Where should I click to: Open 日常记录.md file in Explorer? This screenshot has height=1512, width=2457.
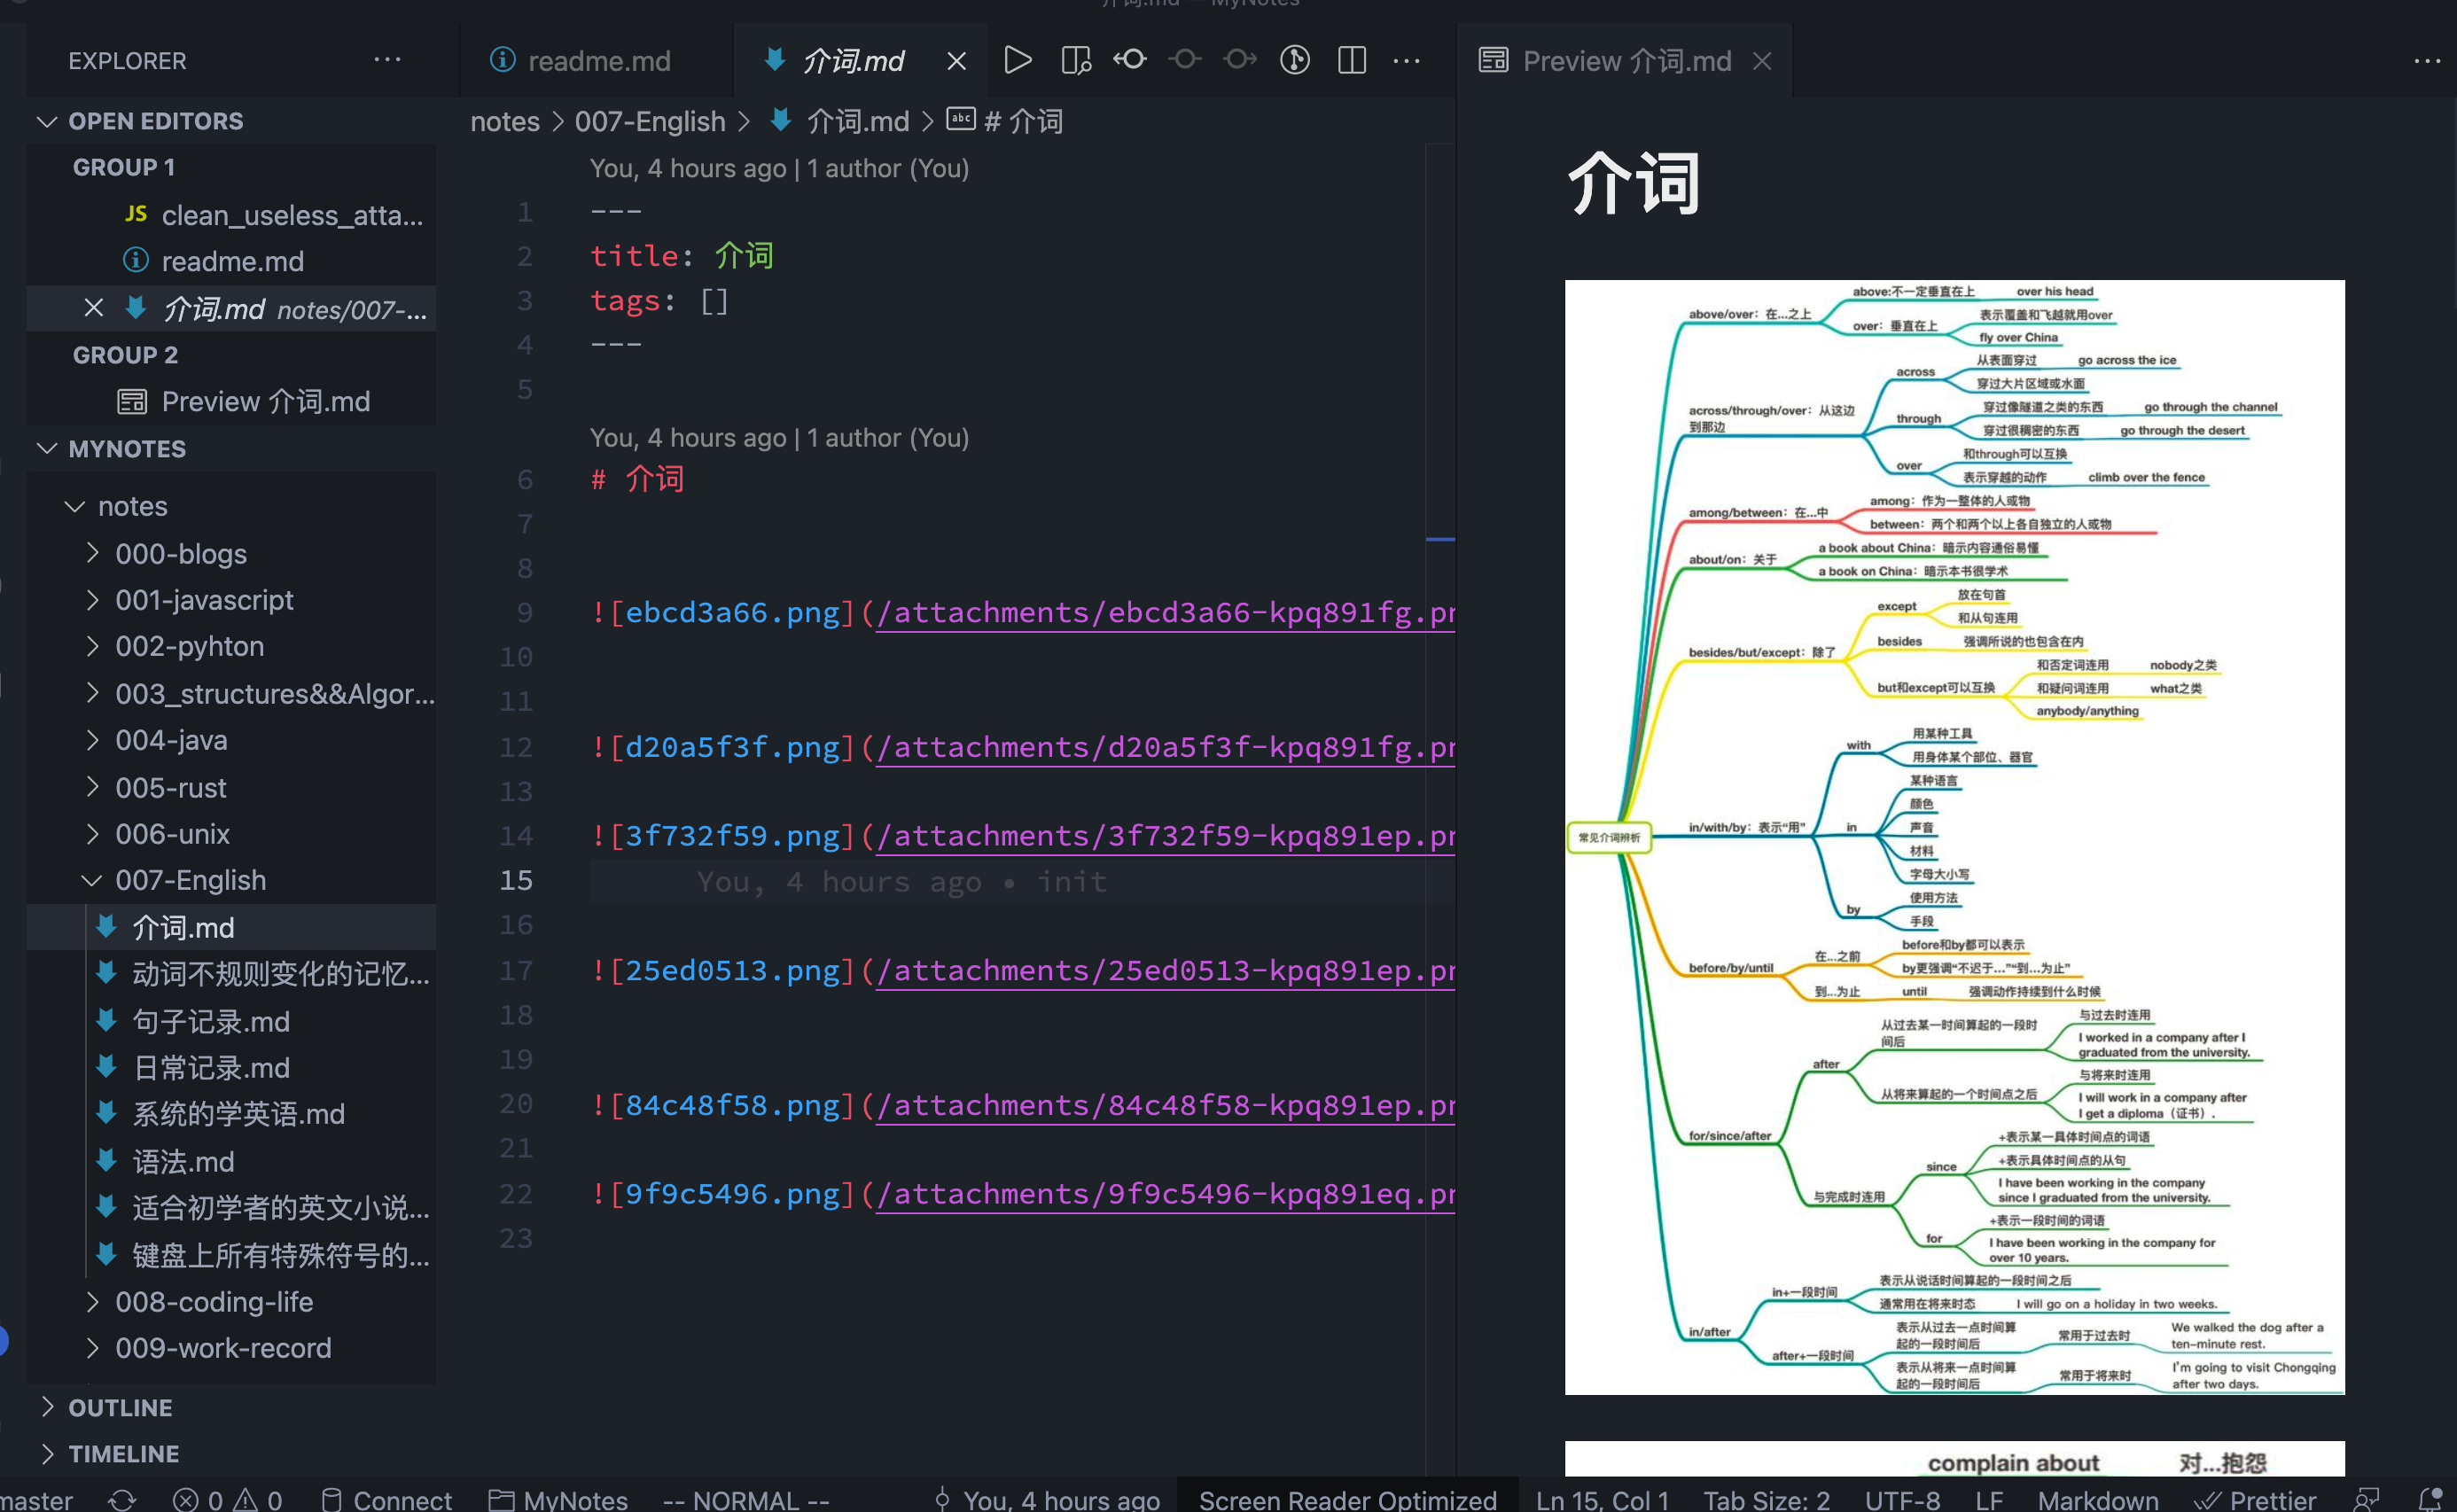click(x=209, y=1064)
